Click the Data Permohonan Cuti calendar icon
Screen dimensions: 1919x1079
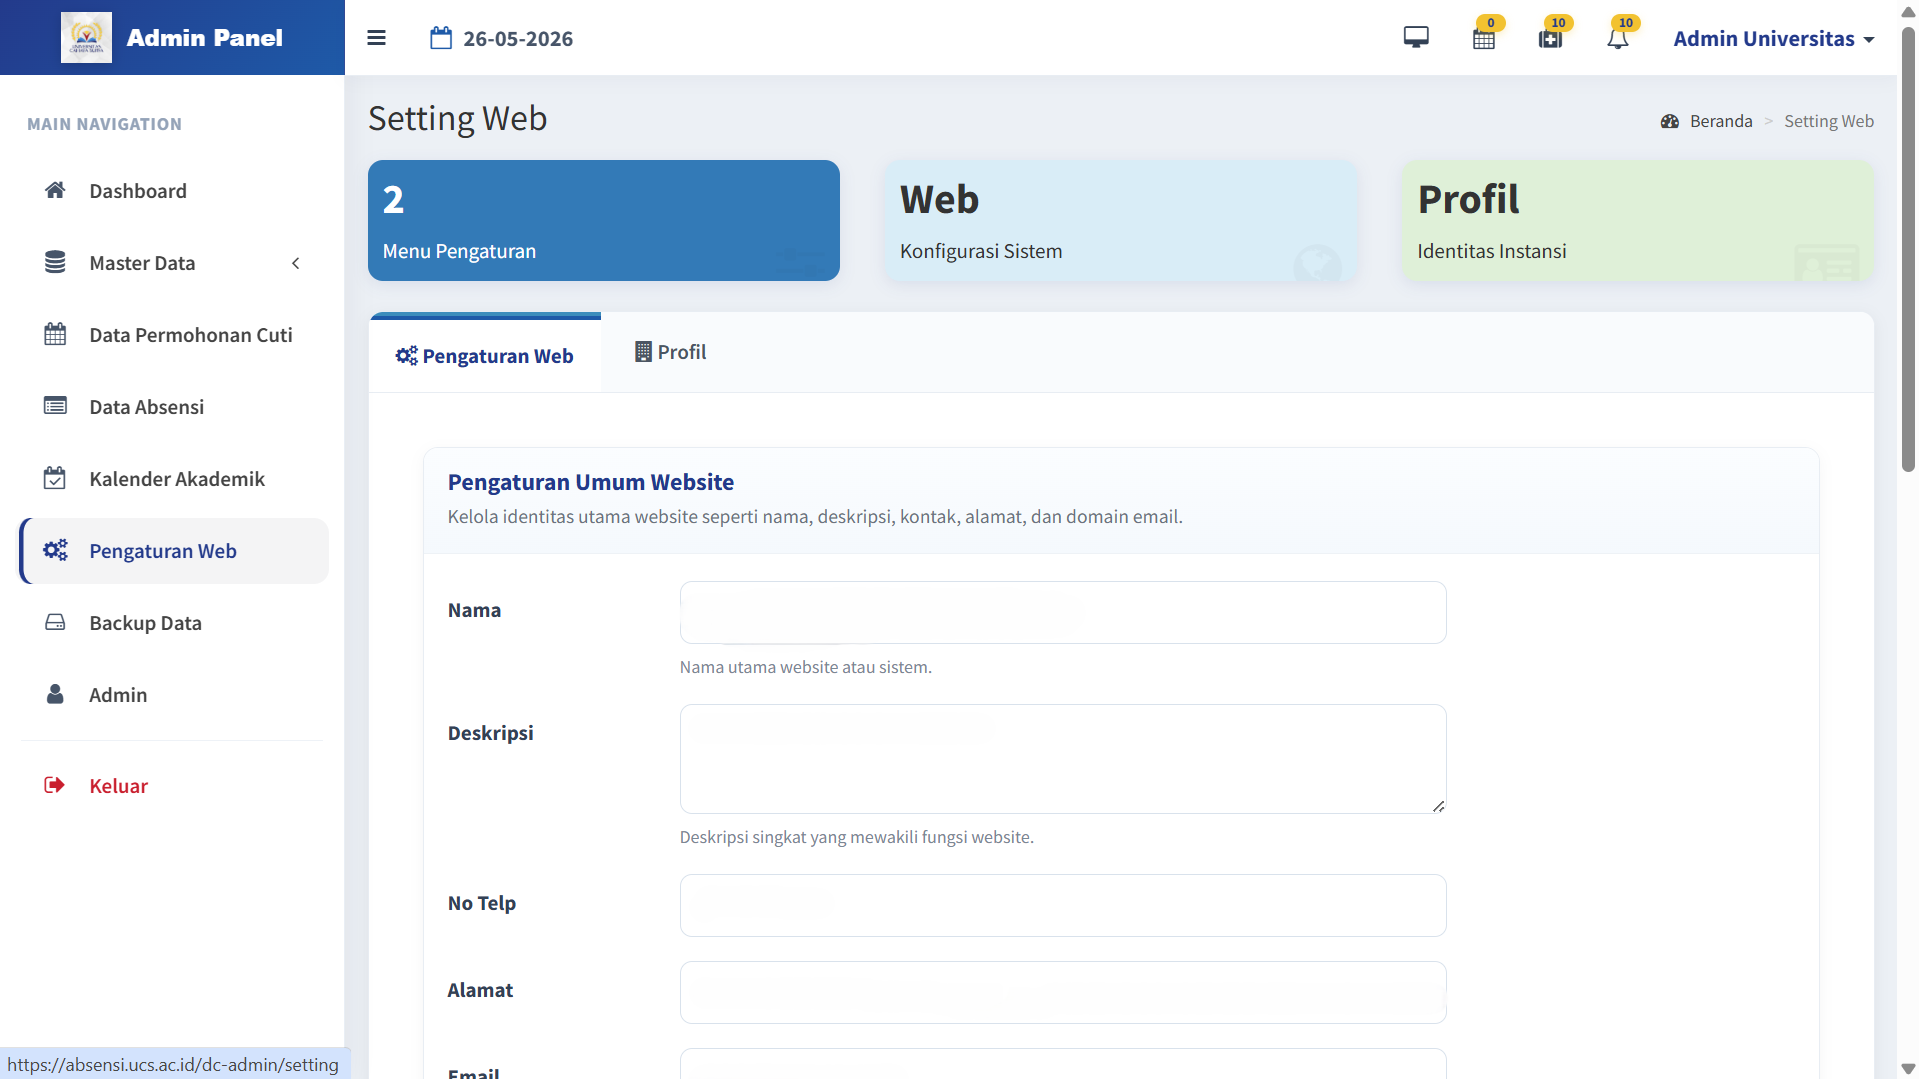click(x=55, y=334)
